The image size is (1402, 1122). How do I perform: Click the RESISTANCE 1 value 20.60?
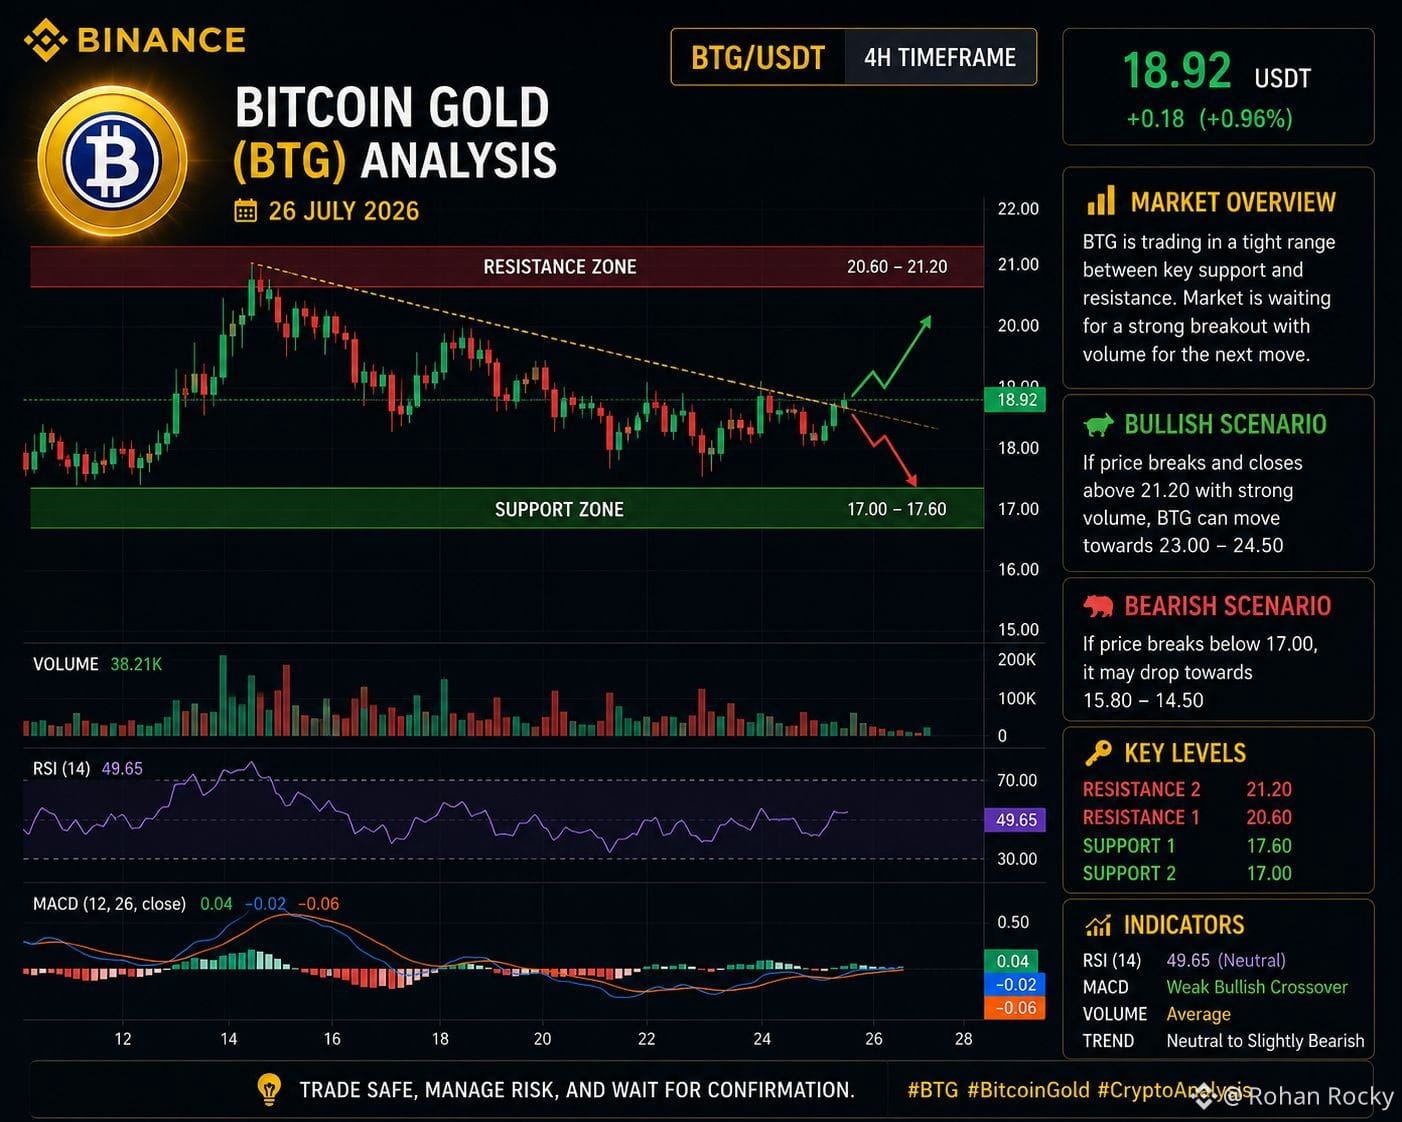point(1269,817)
